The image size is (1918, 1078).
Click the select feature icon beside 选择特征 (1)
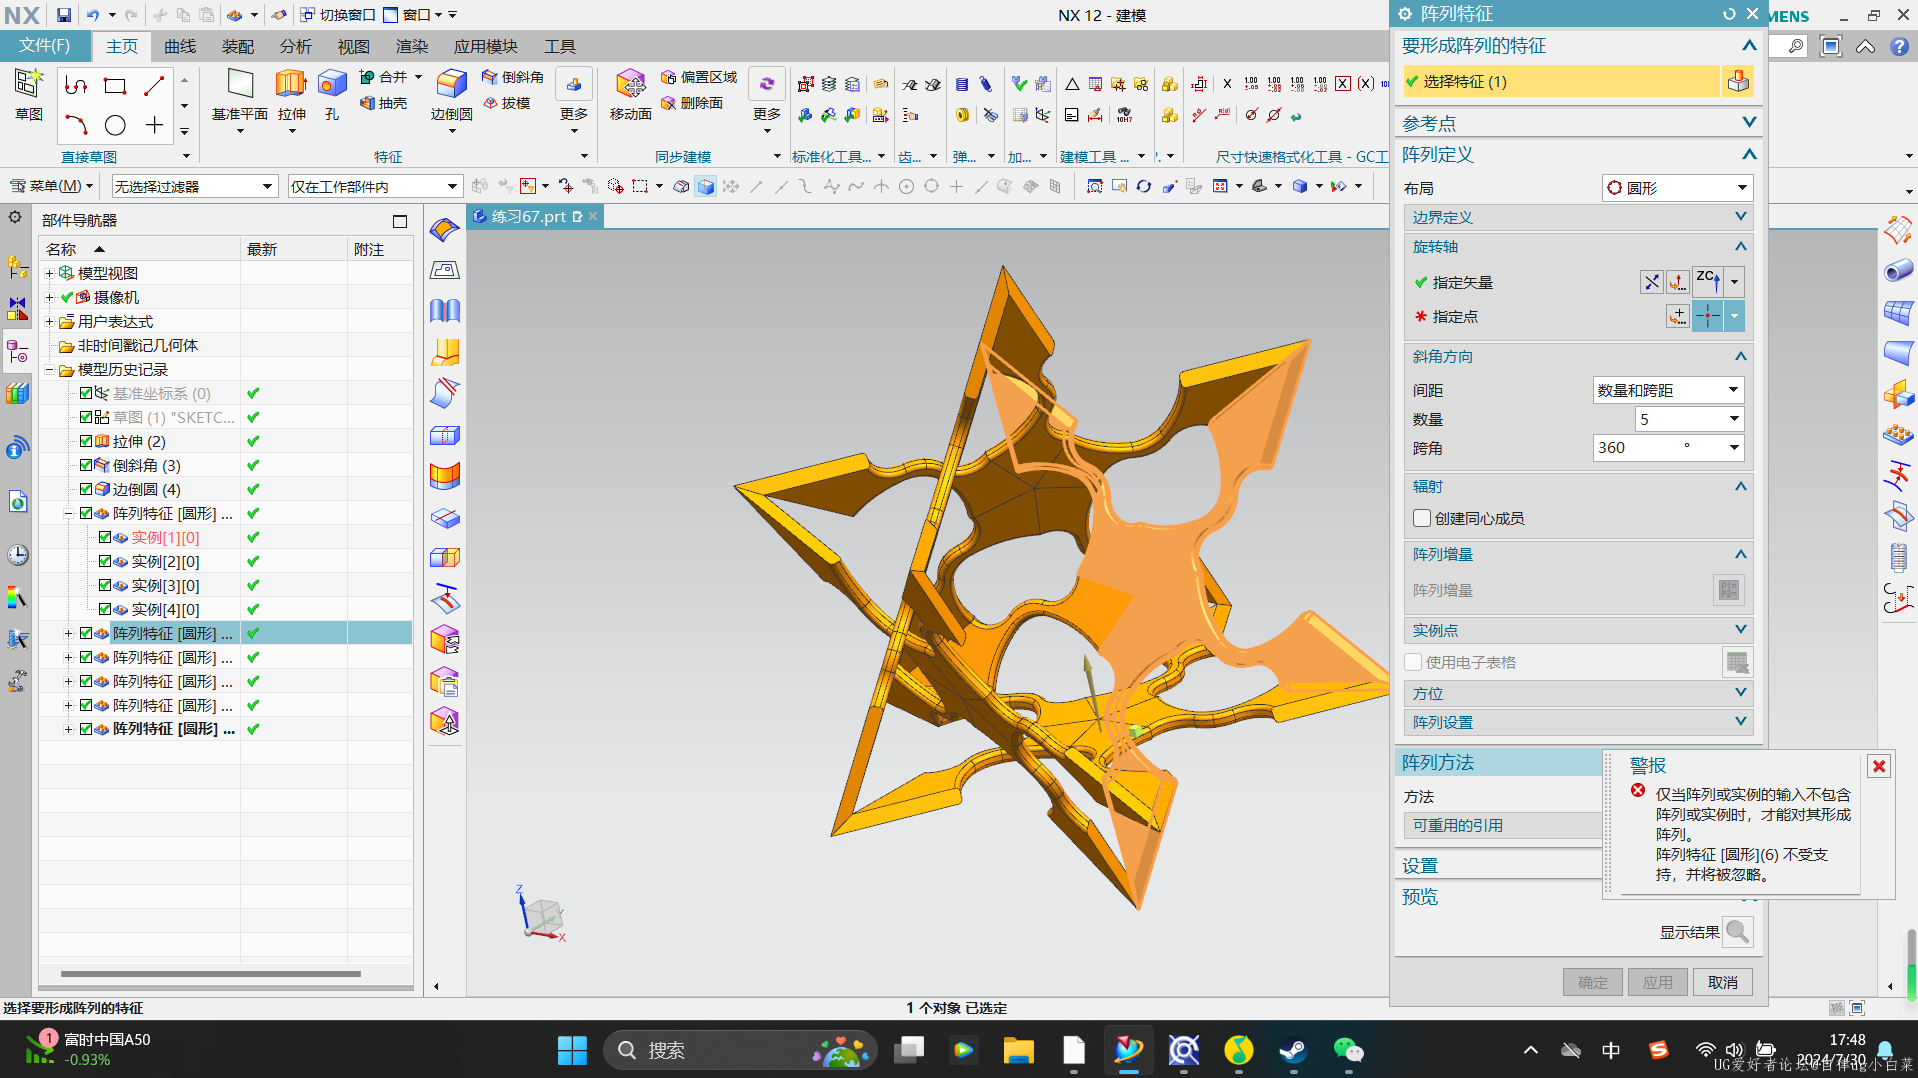pos(1738,82)
